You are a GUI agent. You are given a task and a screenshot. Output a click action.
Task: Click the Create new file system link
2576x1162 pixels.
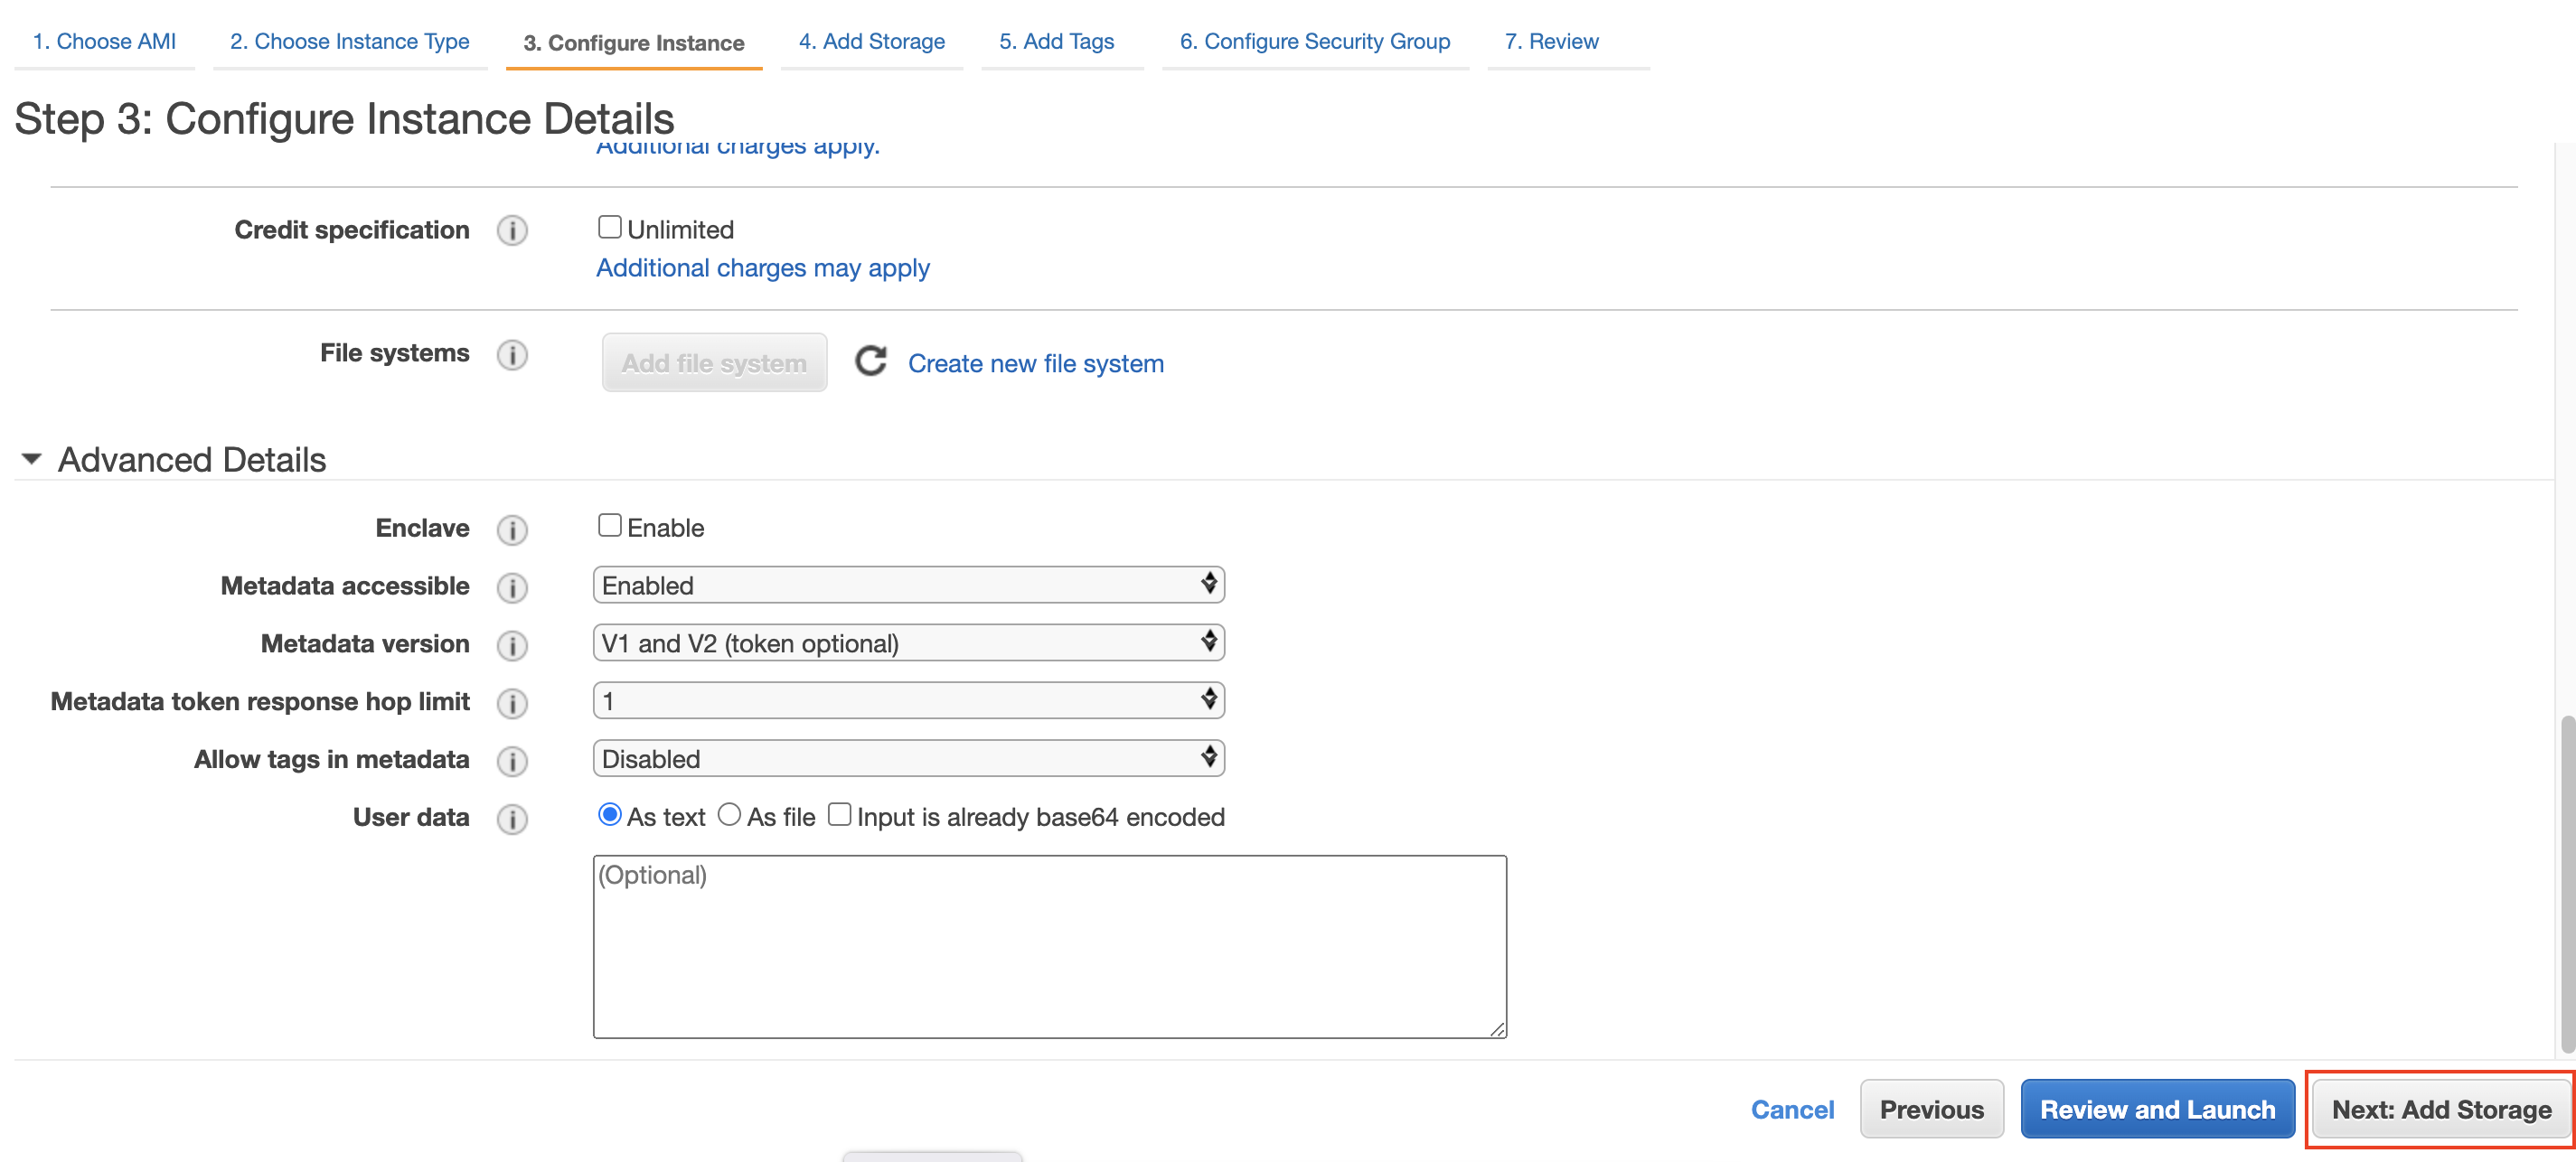(1035, 361)
